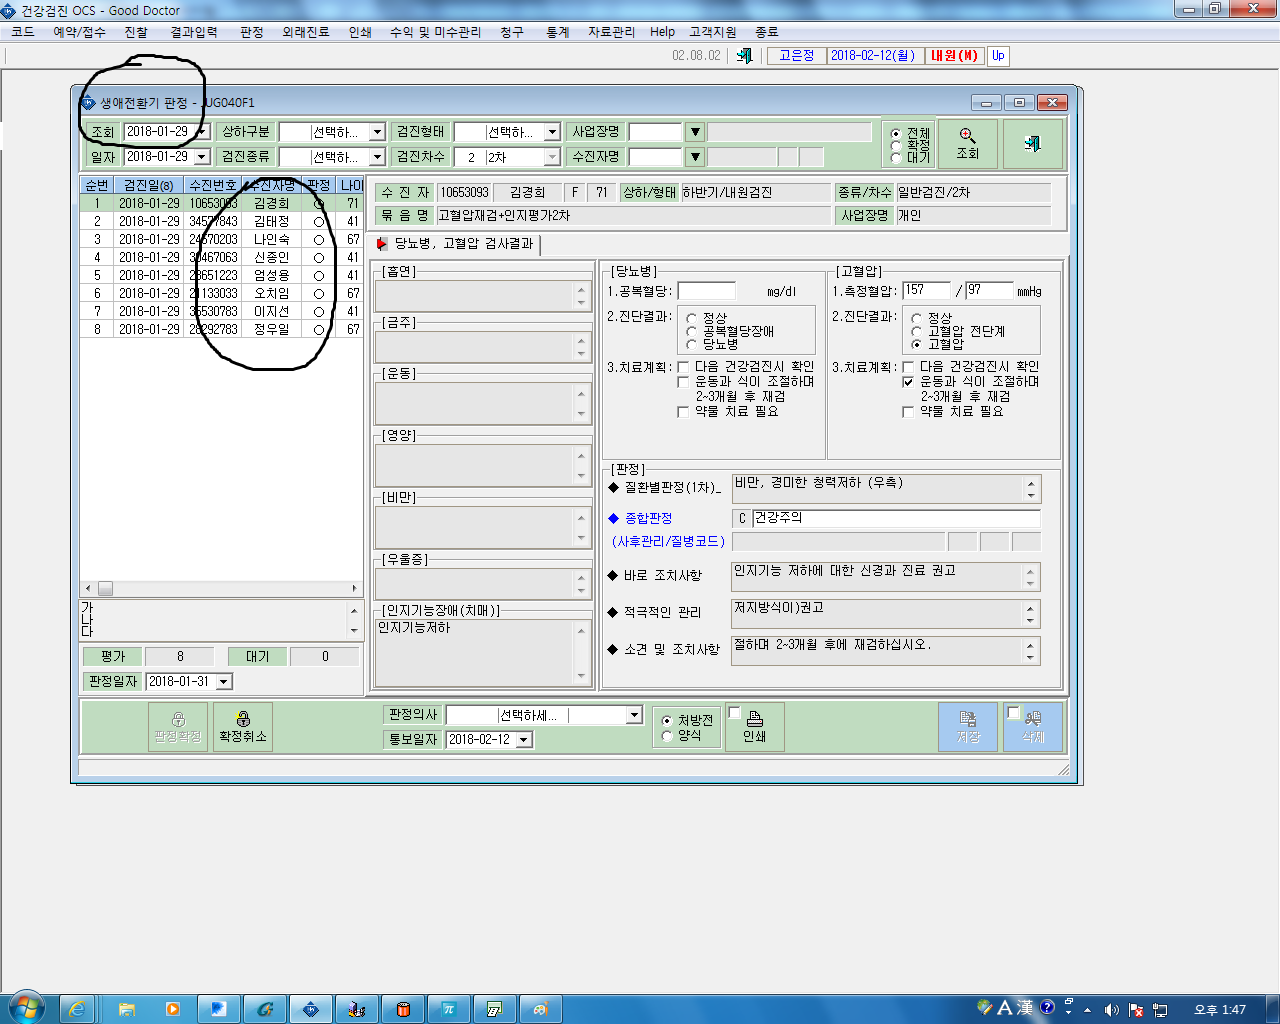Viewport: 1280px width, 1024px height.
Task: Select the 양식 radio option
Action: tap(667, 736)
